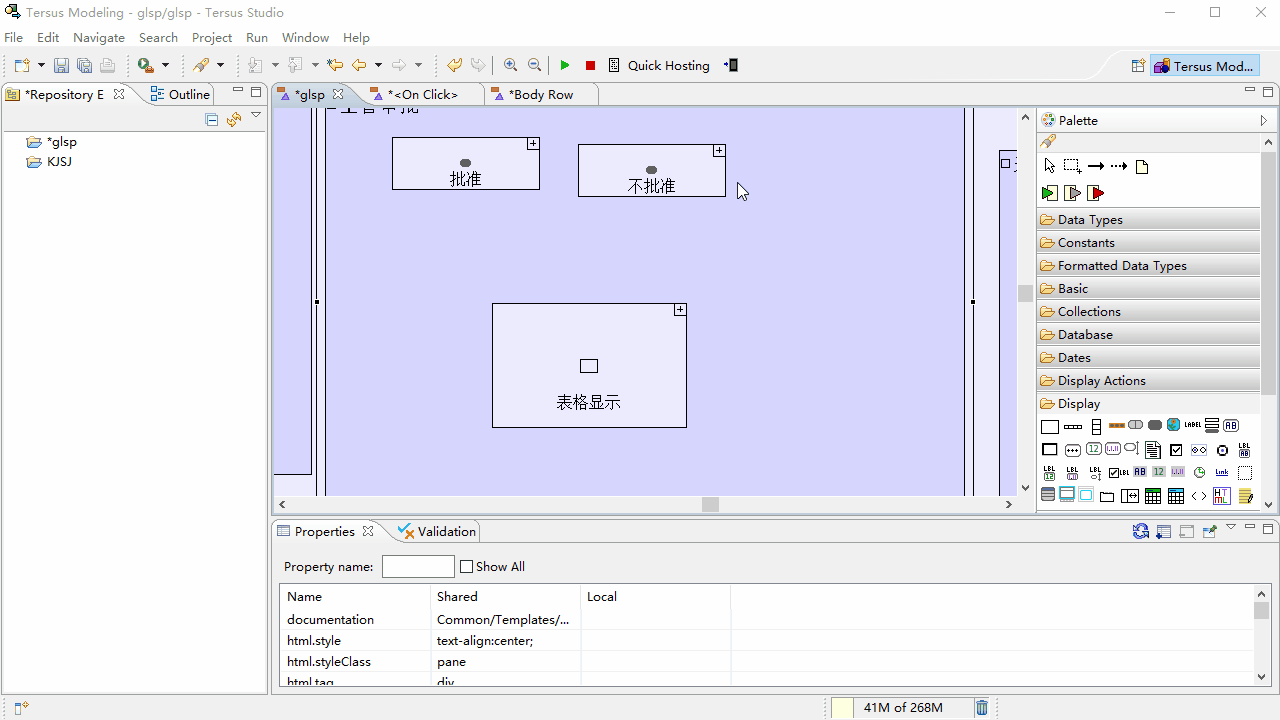
Task: Click the Collapse All icon in Repository Explorer
Action: [x=211, y=119]
